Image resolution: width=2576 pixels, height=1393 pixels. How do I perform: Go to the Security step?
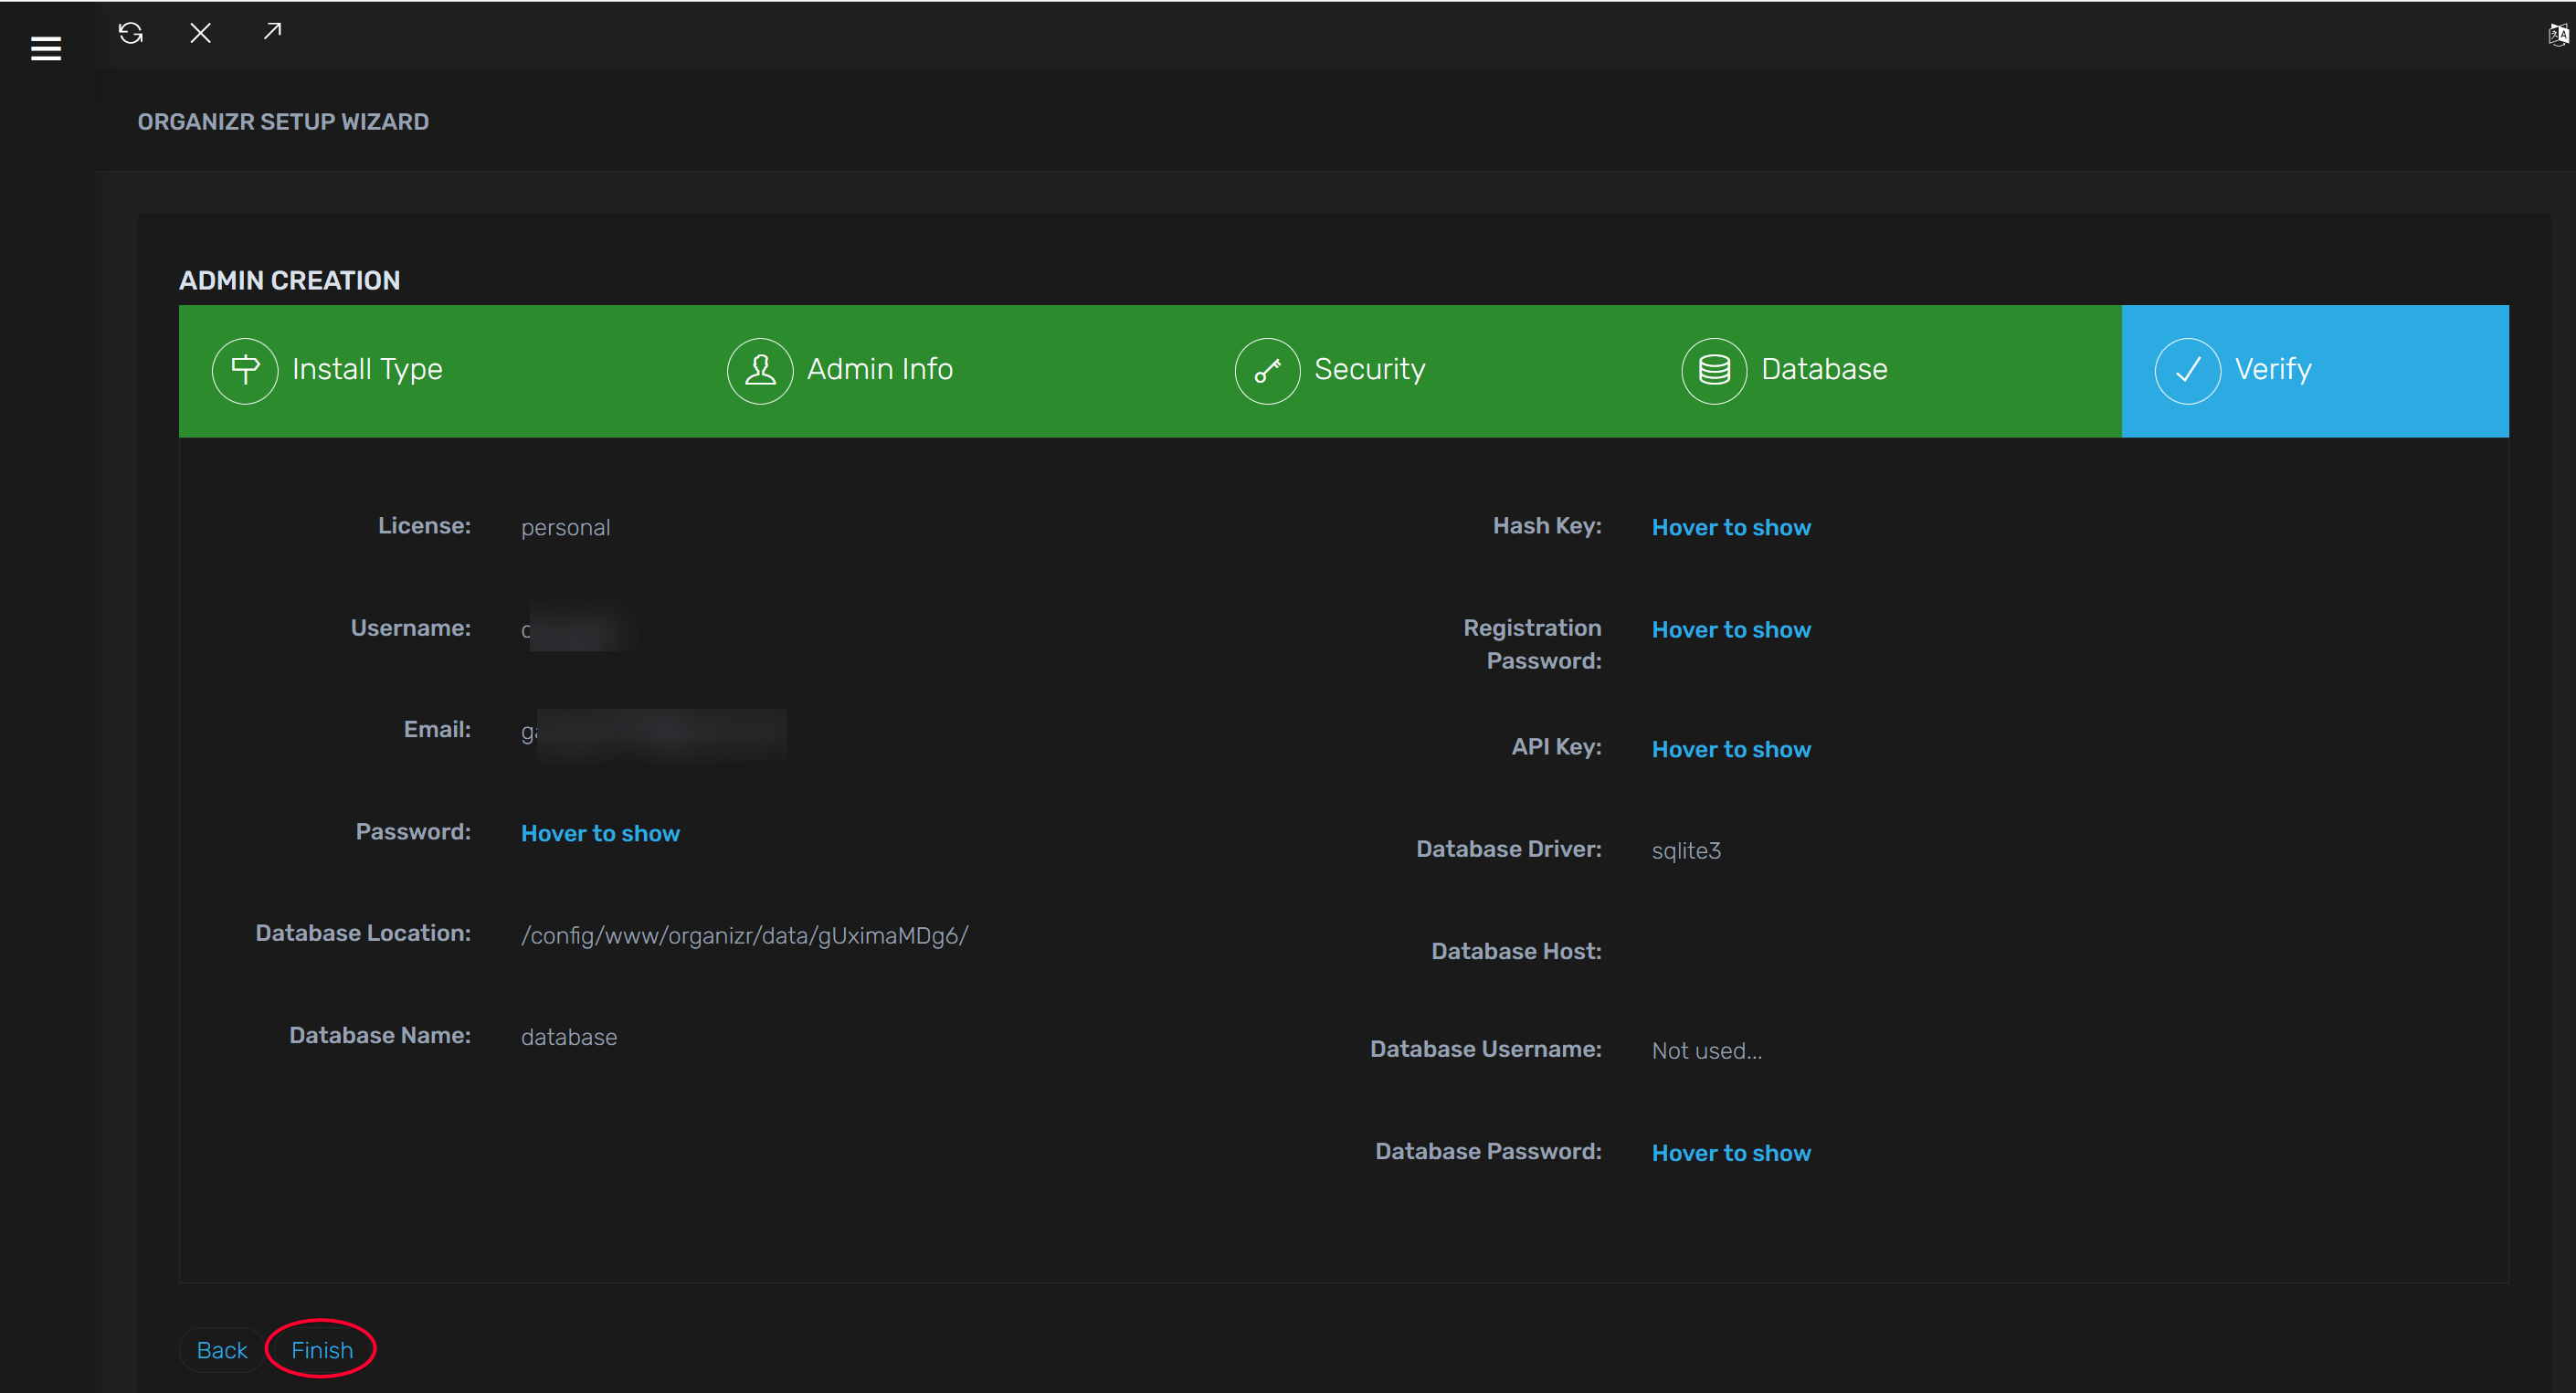pyautogui.click(x=1425, y=371)
